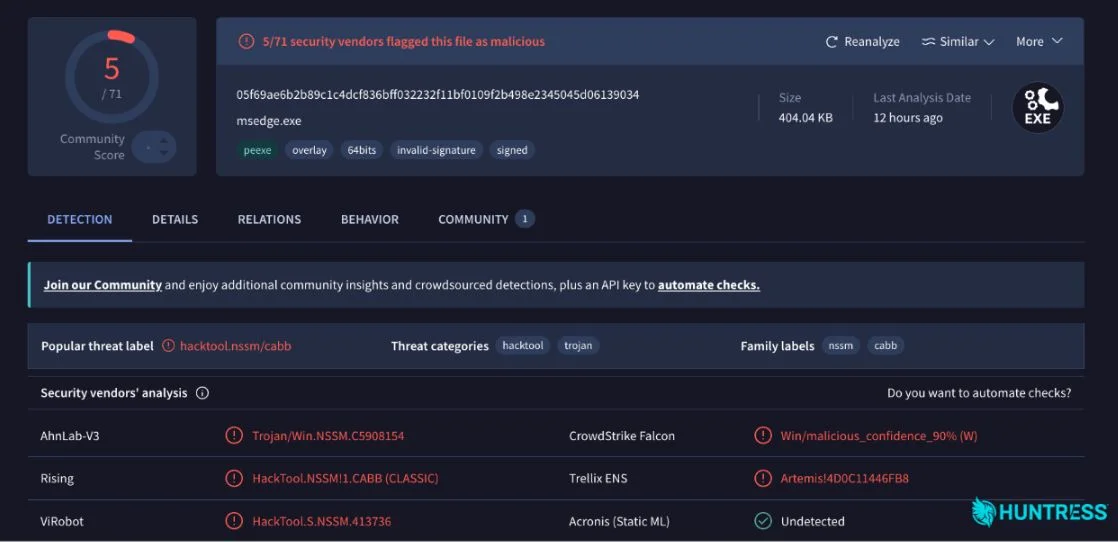Image resolution: width=1118 pixels, height=542 pixels.
Task: Click the Similar icon
Action: (x=928, y=42)
